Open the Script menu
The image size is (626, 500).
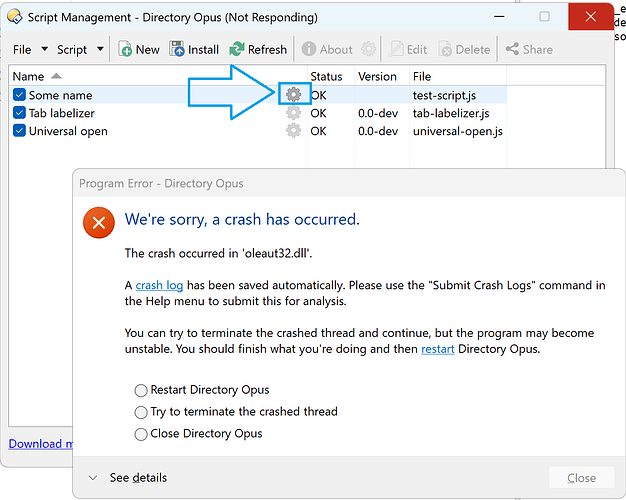(72, 50)
